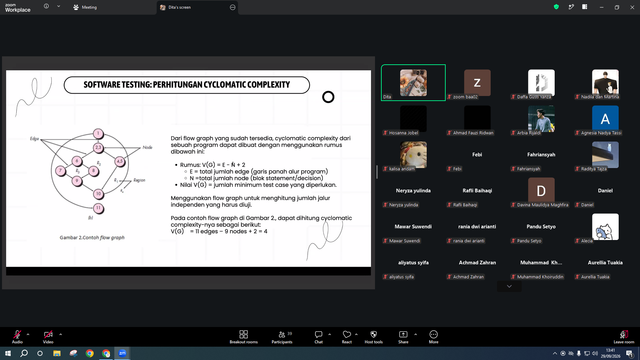Open Host tools
Screen dimensions: 640x360
point(373,337)
